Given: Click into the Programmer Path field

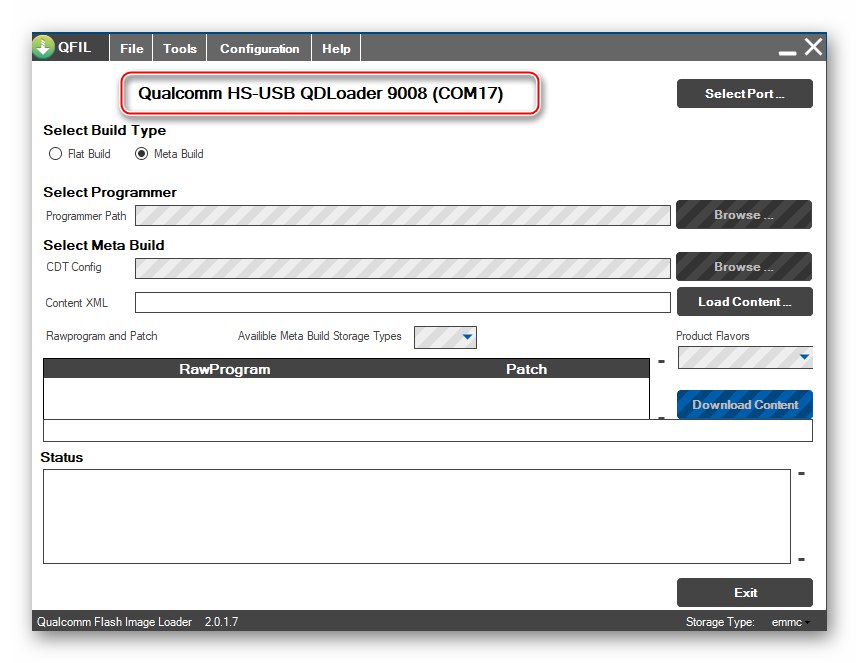Looking at the screenshot, I should pos(403,215).
